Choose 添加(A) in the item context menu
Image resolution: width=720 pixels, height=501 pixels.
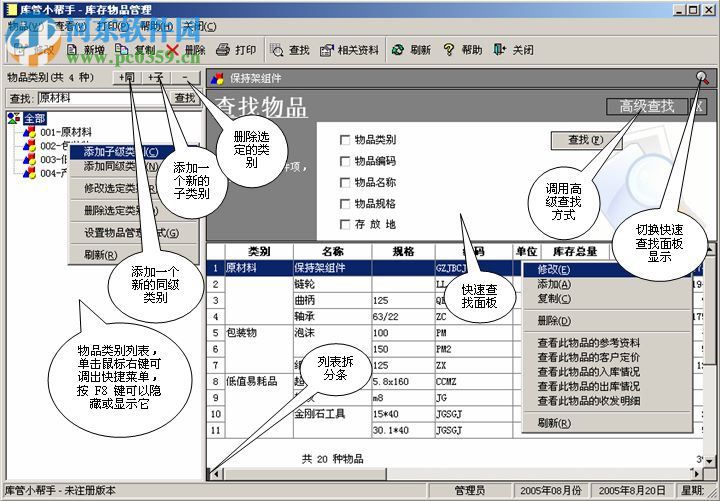[607, 284]
